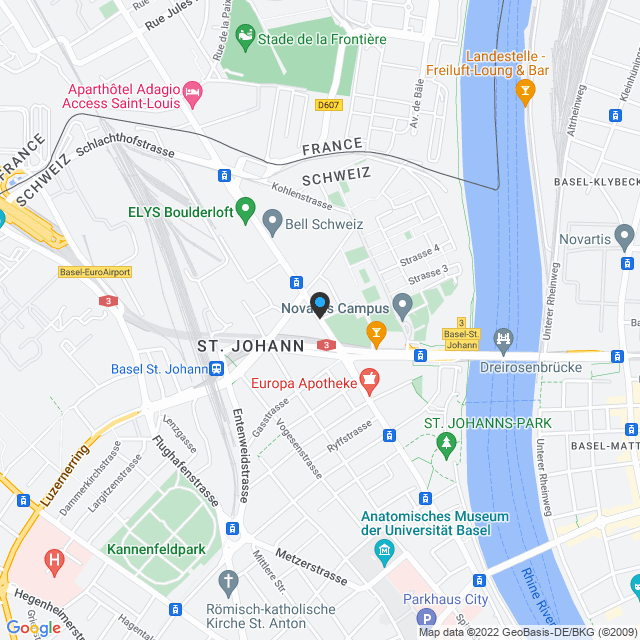Screen dimensions: 640x640
Task: Select the Aparthôtel Adagio hotel pin
Action: [193, 95]
